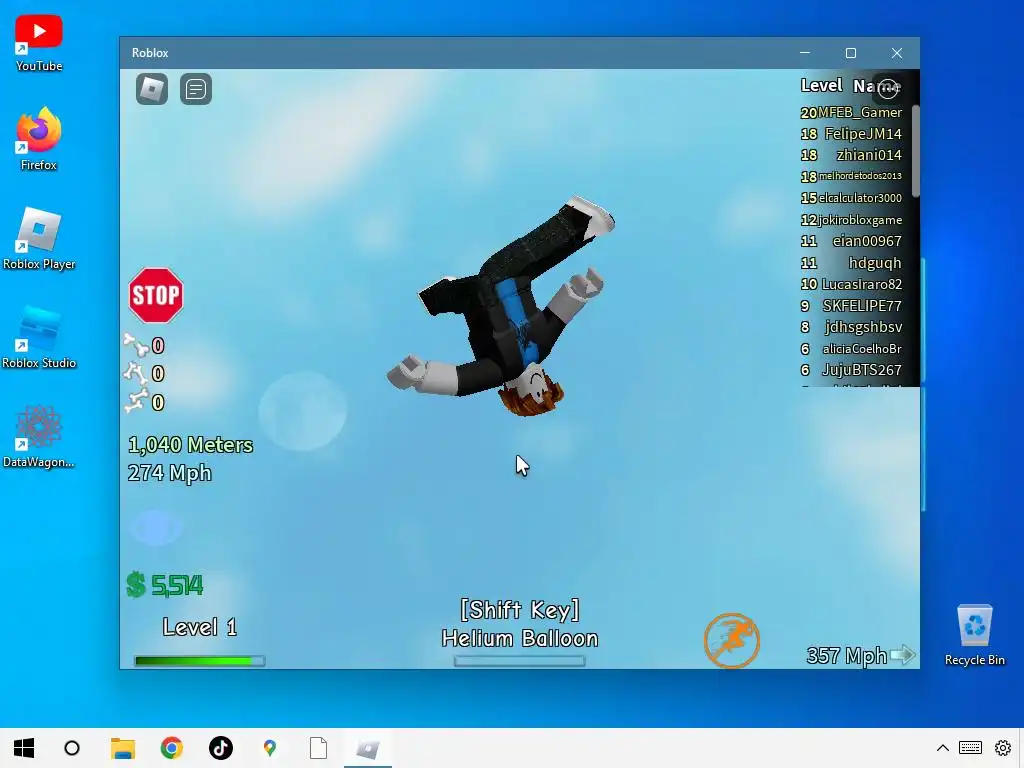Image resolution: width=1024 pixels, height=768 pixels.
Task: Open YouTube desktop shortcut
Action: pyautogui.click(x=39, y=43)
